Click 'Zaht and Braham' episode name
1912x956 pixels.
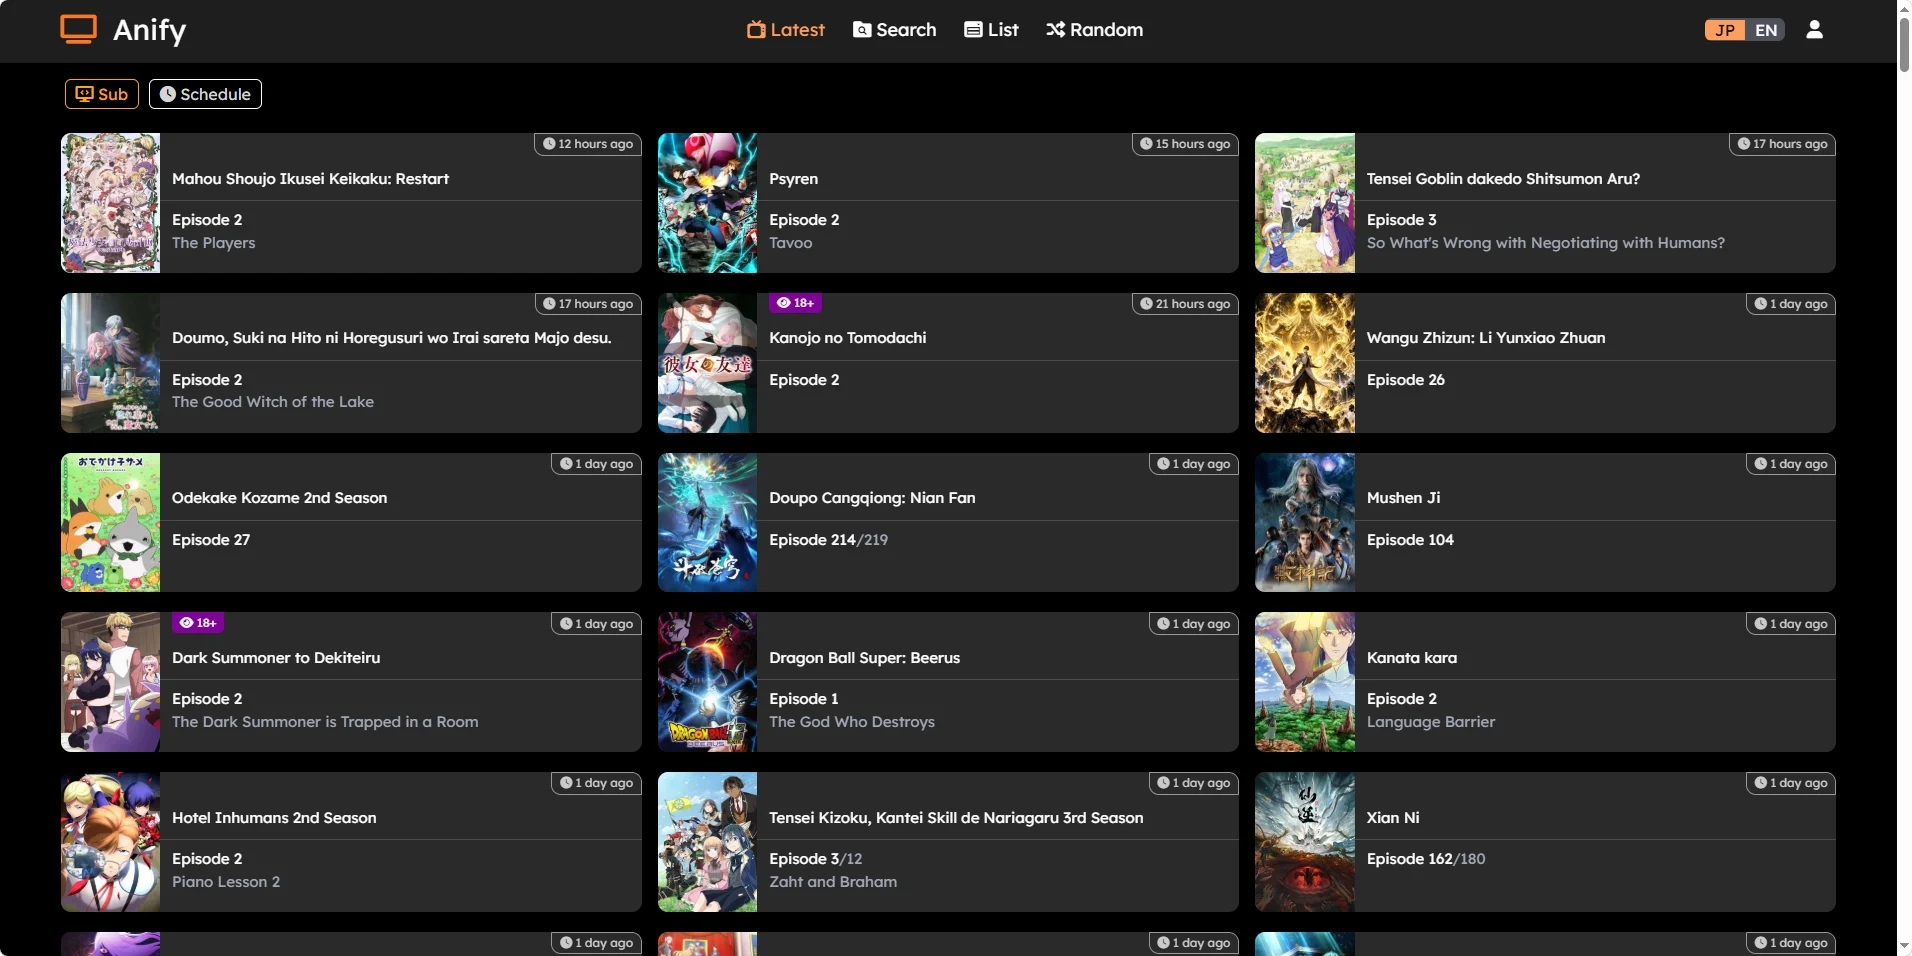pos(833,882)
